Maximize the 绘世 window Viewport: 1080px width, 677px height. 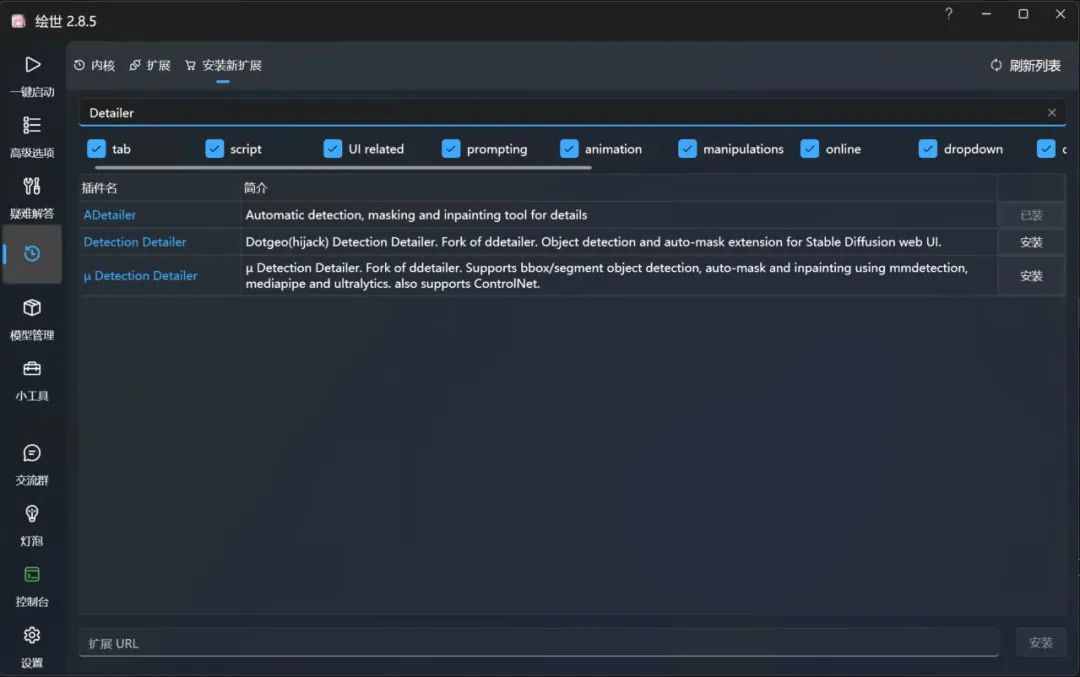(1024, 14)
